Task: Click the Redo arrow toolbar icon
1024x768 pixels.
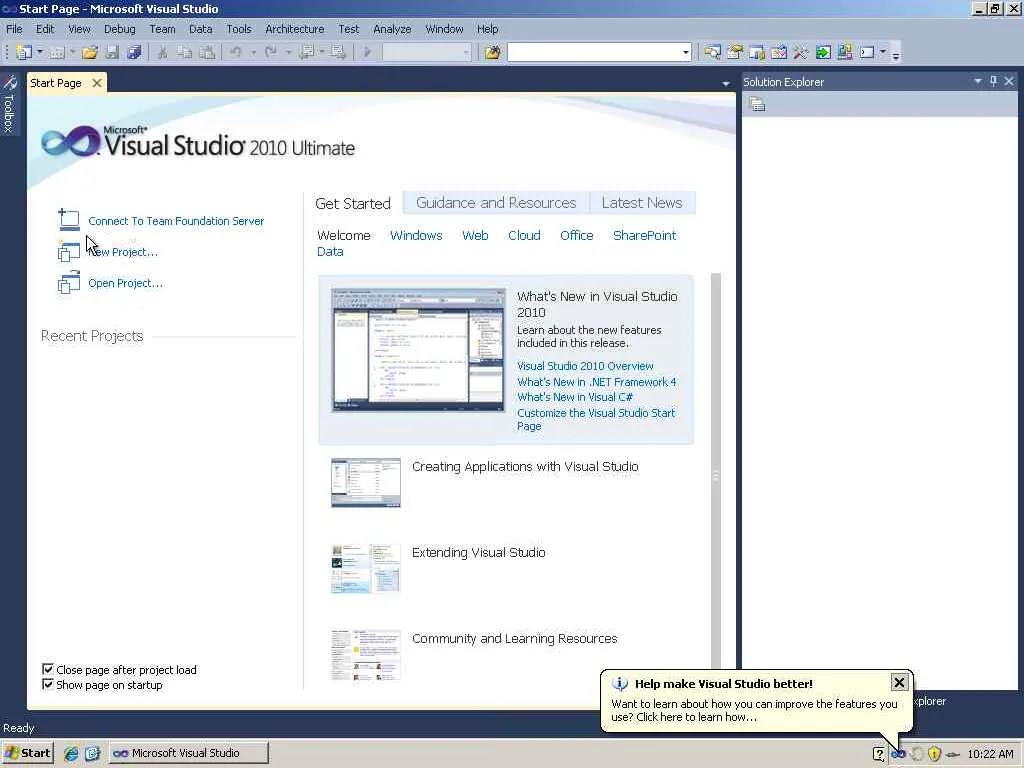Action: (270, 52)
